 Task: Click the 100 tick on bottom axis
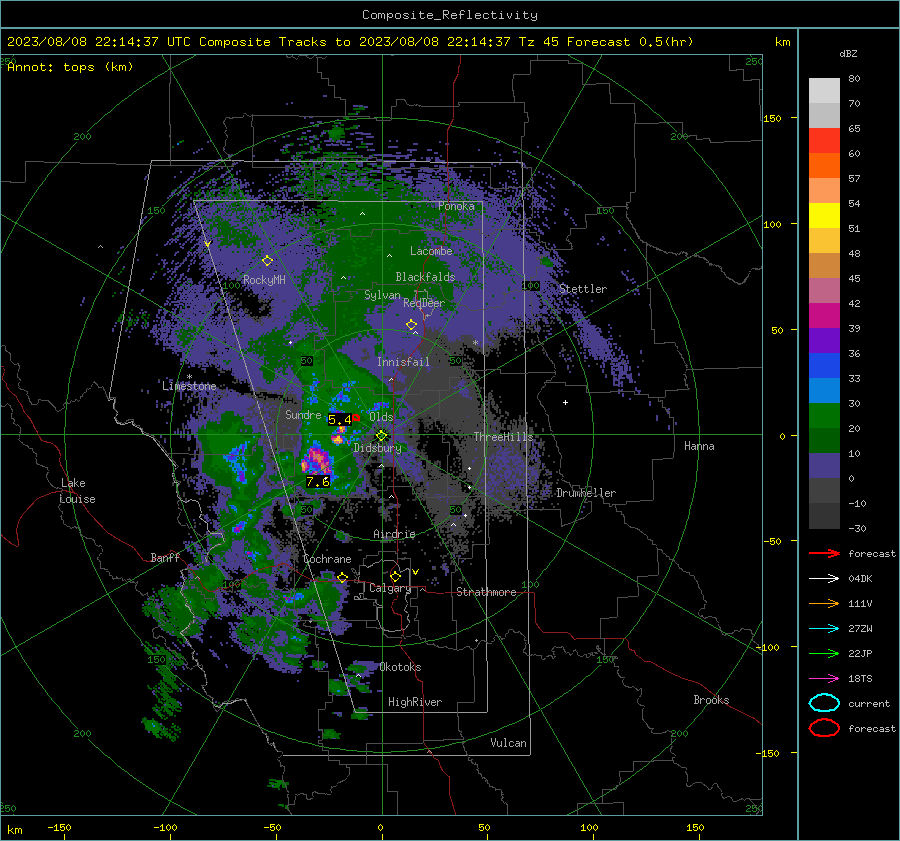[589, 827]
